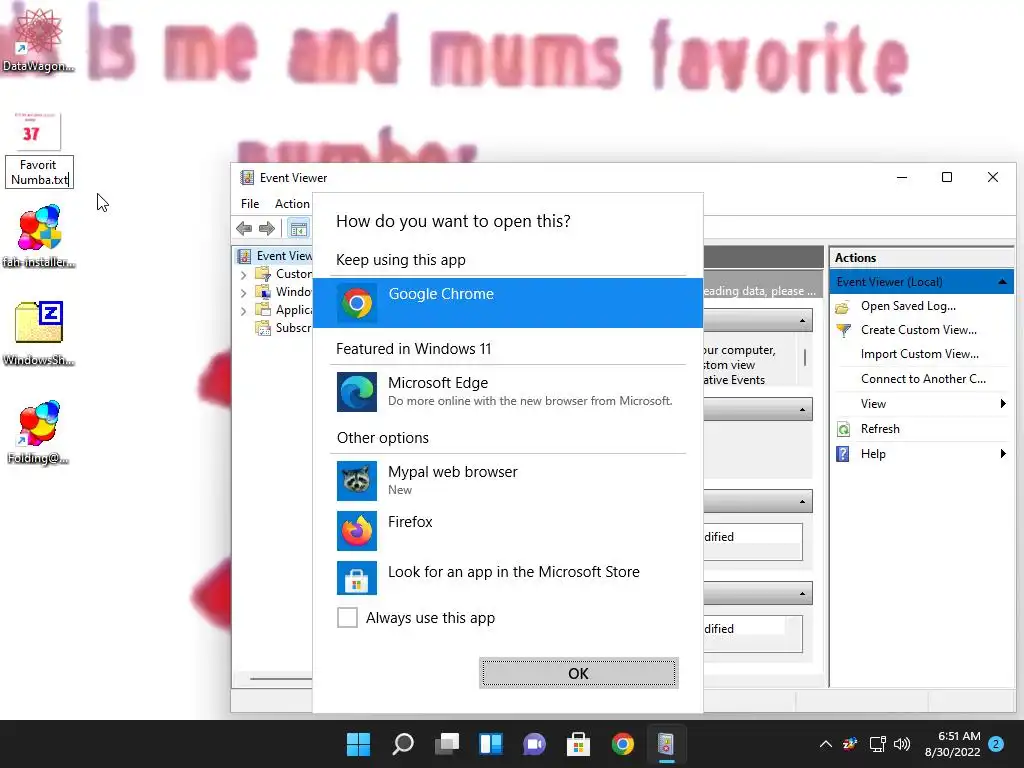The image size is (1024, 768).
Task: Open the Chat taskbar icon
Action: click(x=534, y=744)
